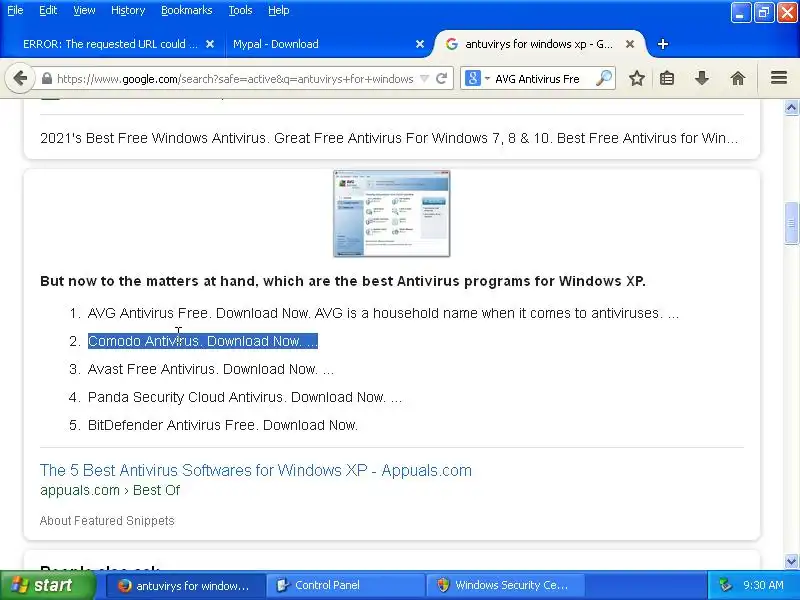Open the History menu
Viewport: 800px width, 600px height.
pyautogui.click(x=128, y=10)
